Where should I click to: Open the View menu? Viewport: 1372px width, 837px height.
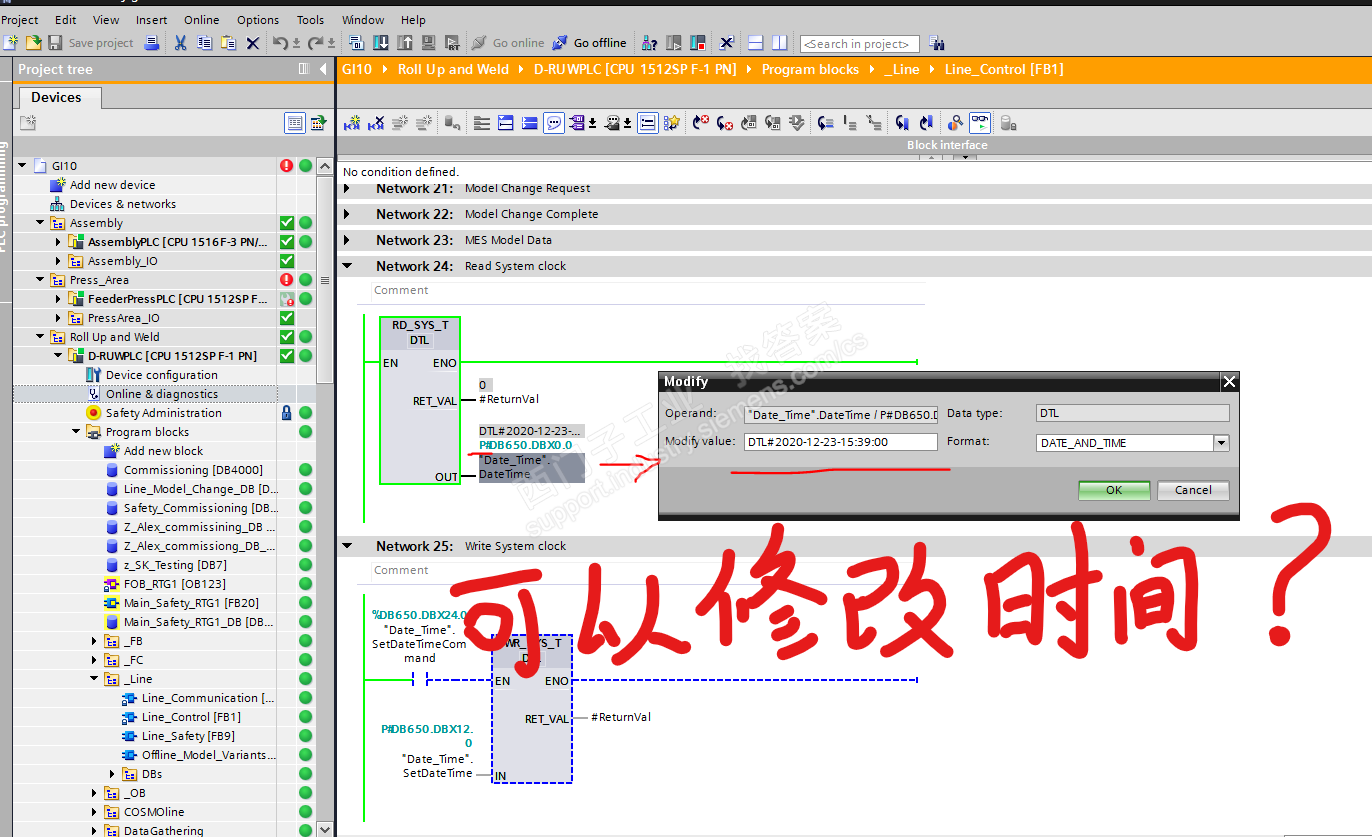pyautogui.click(x=106, y=20)
